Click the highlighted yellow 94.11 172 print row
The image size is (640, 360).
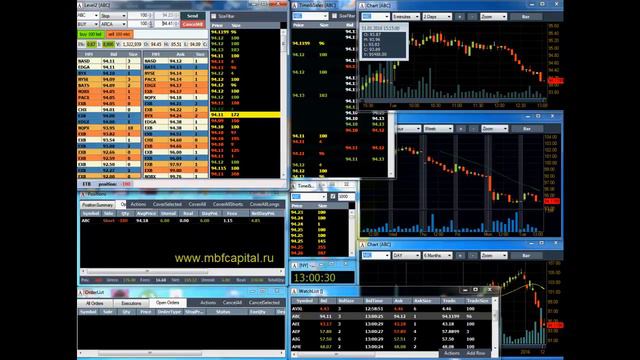[x=245, y=115]
